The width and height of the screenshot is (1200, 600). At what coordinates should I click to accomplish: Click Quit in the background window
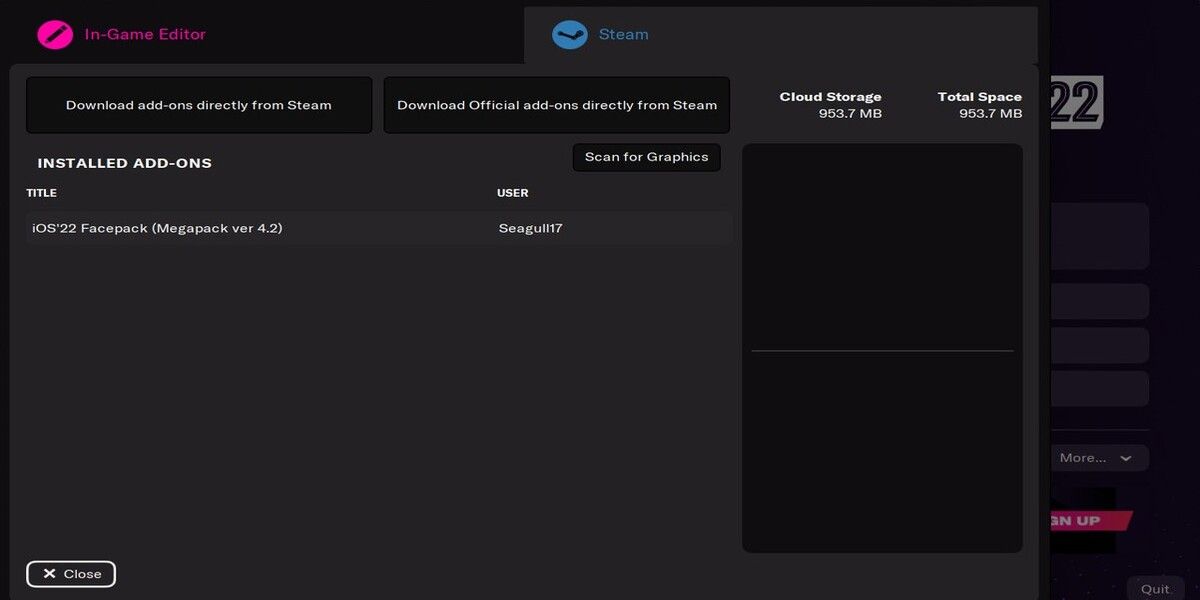pos(1155,589)
